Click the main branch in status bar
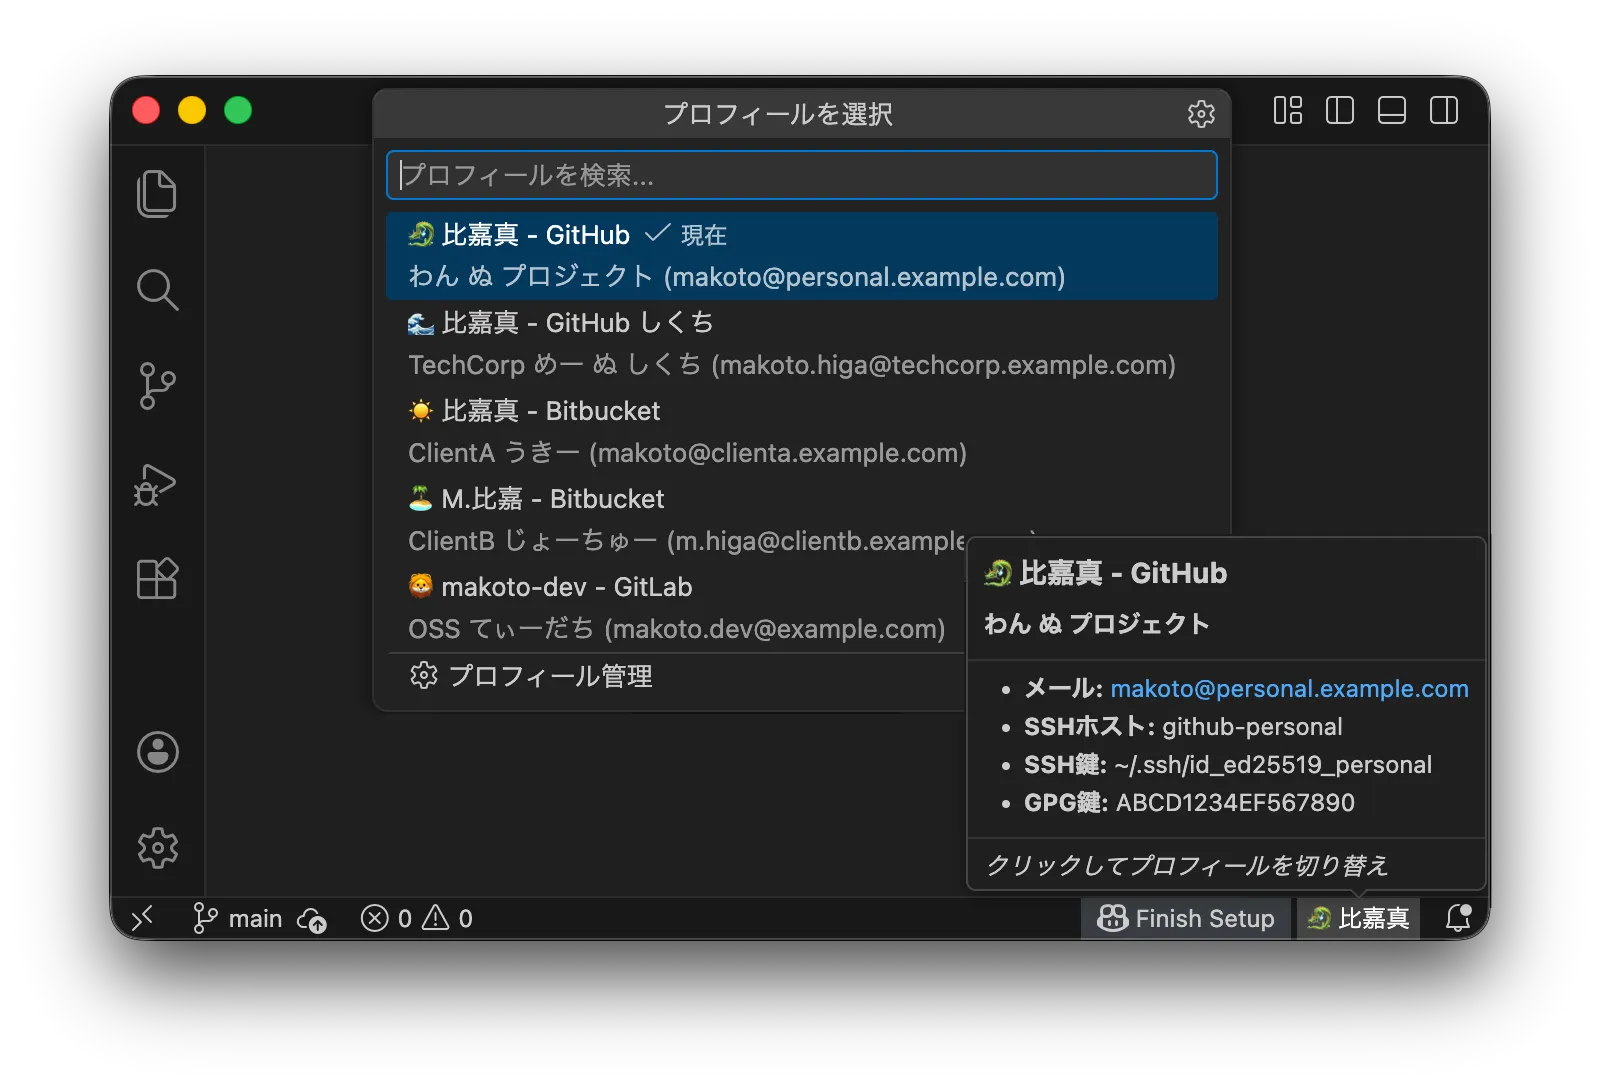Image resolution: width=1600 pixels, height=1088 pixels. [237, 918]
